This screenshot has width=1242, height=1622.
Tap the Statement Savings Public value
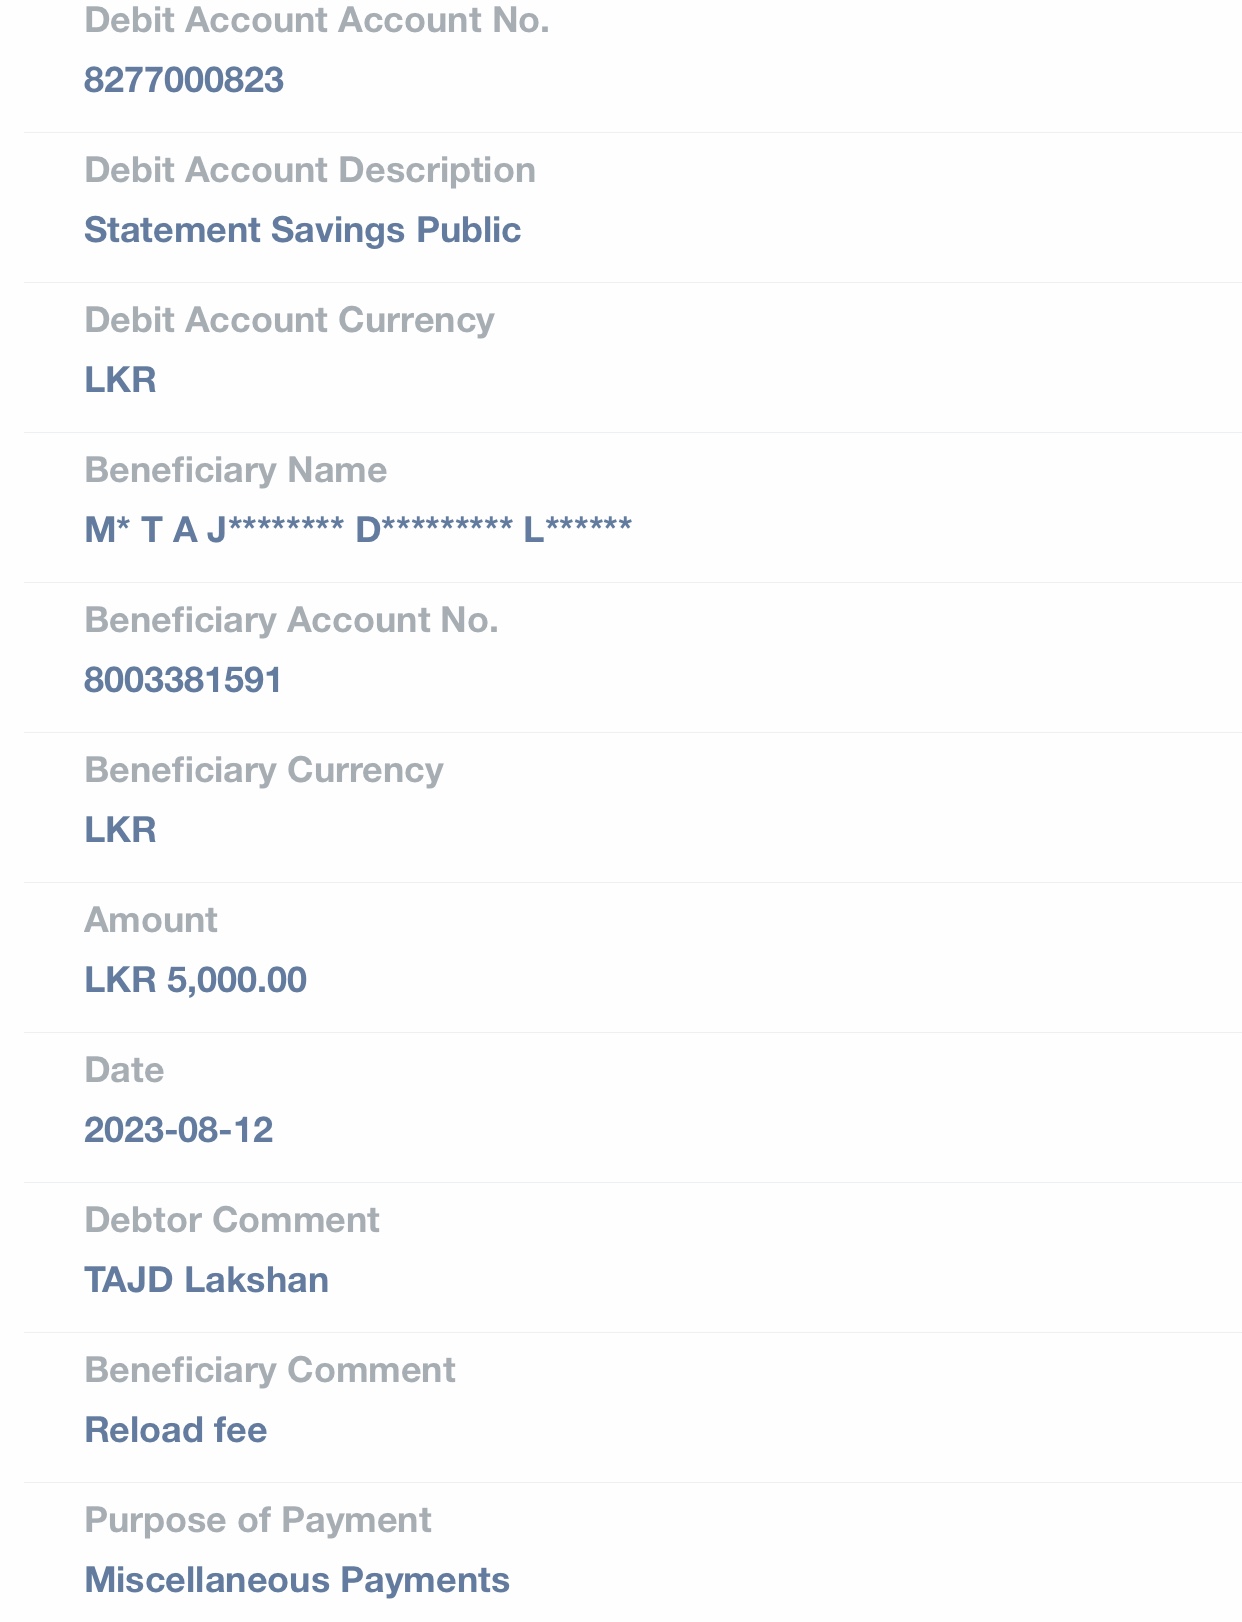point(302,230)
